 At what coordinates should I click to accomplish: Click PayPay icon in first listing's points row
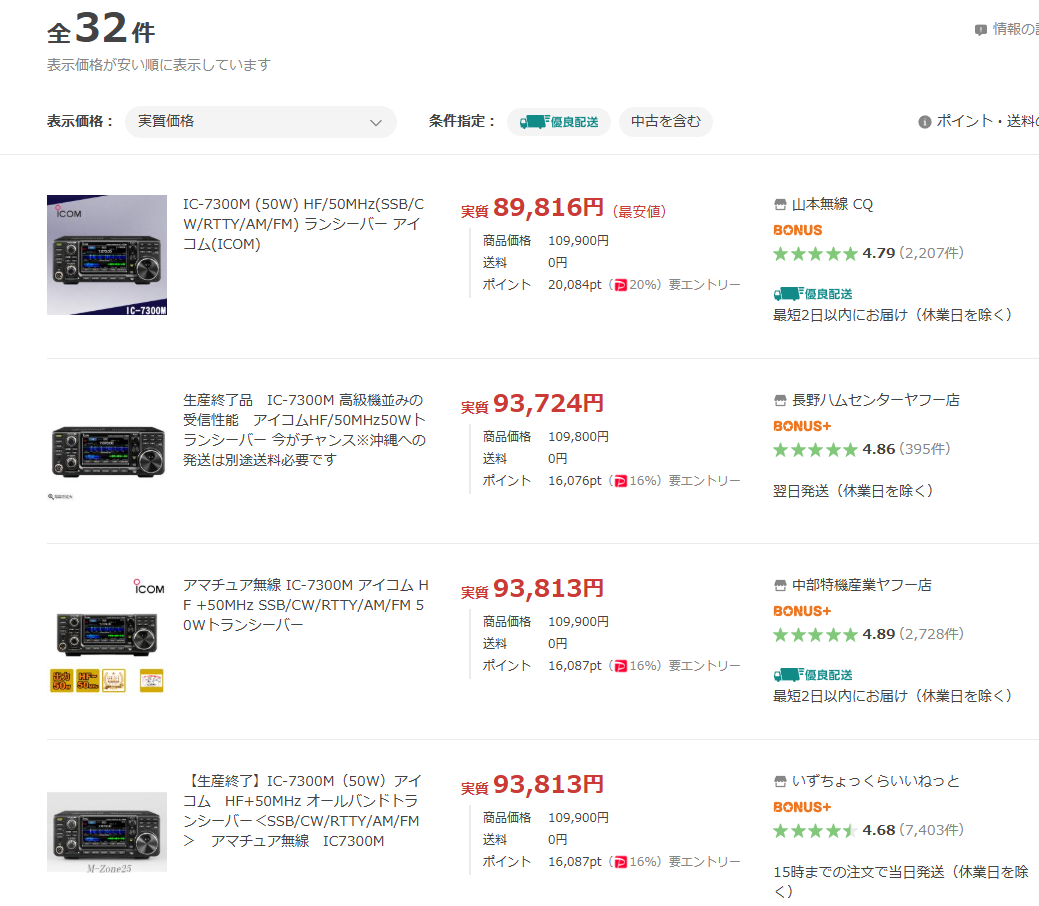(x=620, y=285)
